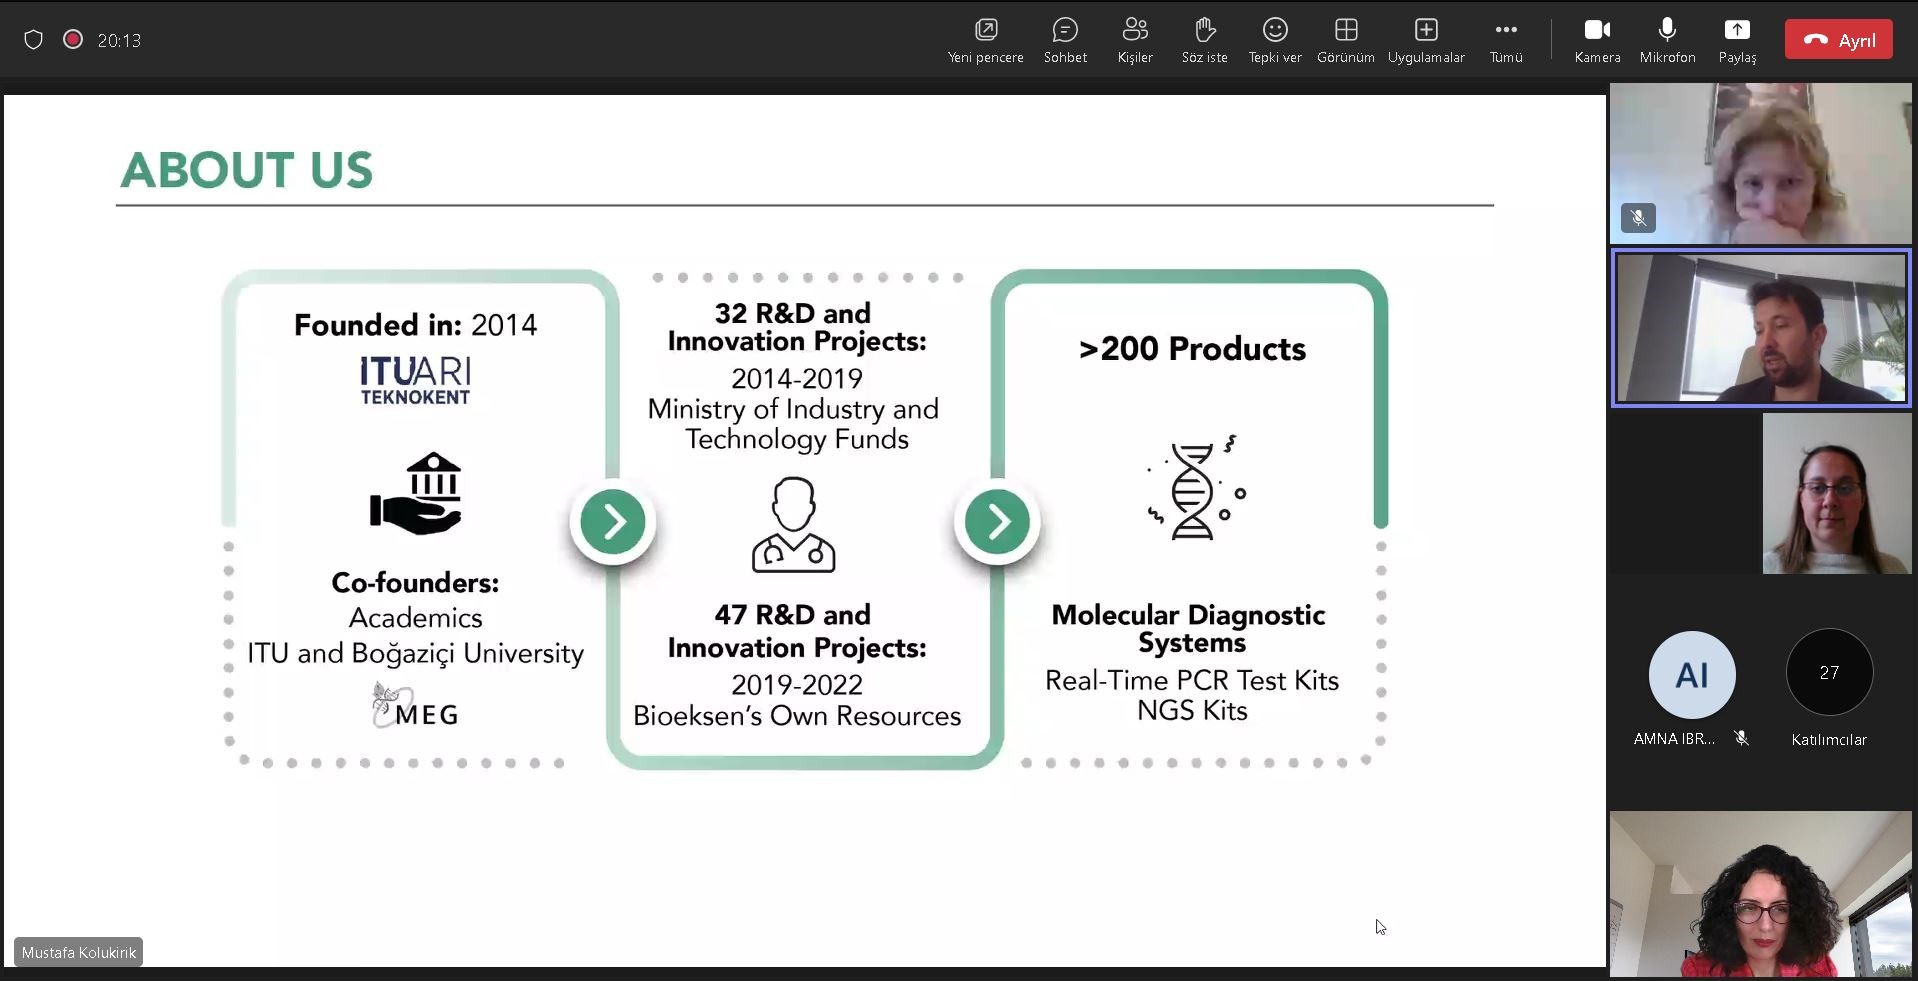Click 'Molecular Diagnostic Systems' heading
The width and height of the screenshot is (1918, 981).
click(x=1189, y=628)
